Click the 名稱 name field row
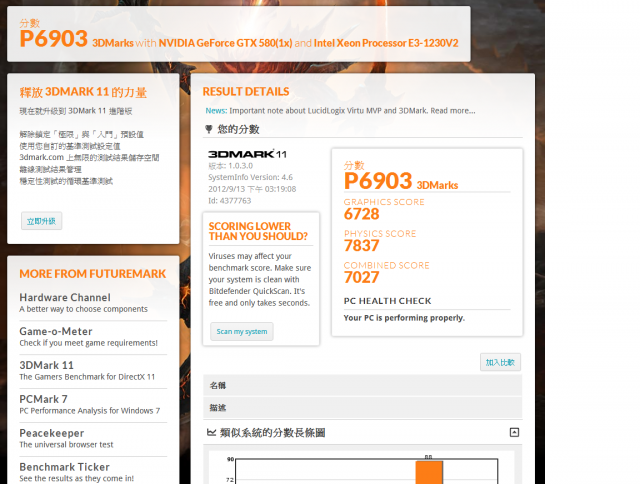This screenshot has width=640, height=484. [x=362, y=385]
